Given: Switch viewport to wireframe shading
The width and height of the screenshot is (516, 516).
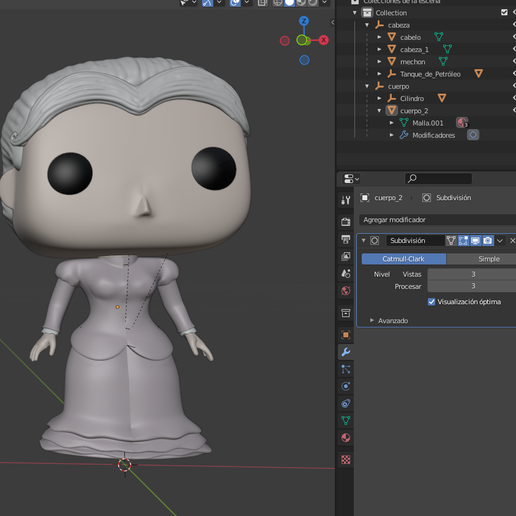Looking at the screenshot, I should pyautogui.click(x=277, y=3).
